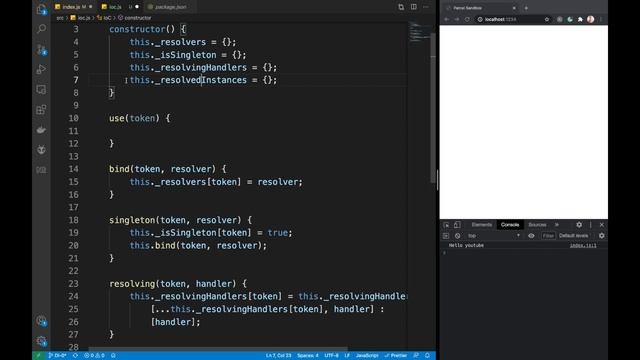The width and height of the screenshot is (640, 360).
Task: Split the editor to the right
Action: (x=413, y=7)
